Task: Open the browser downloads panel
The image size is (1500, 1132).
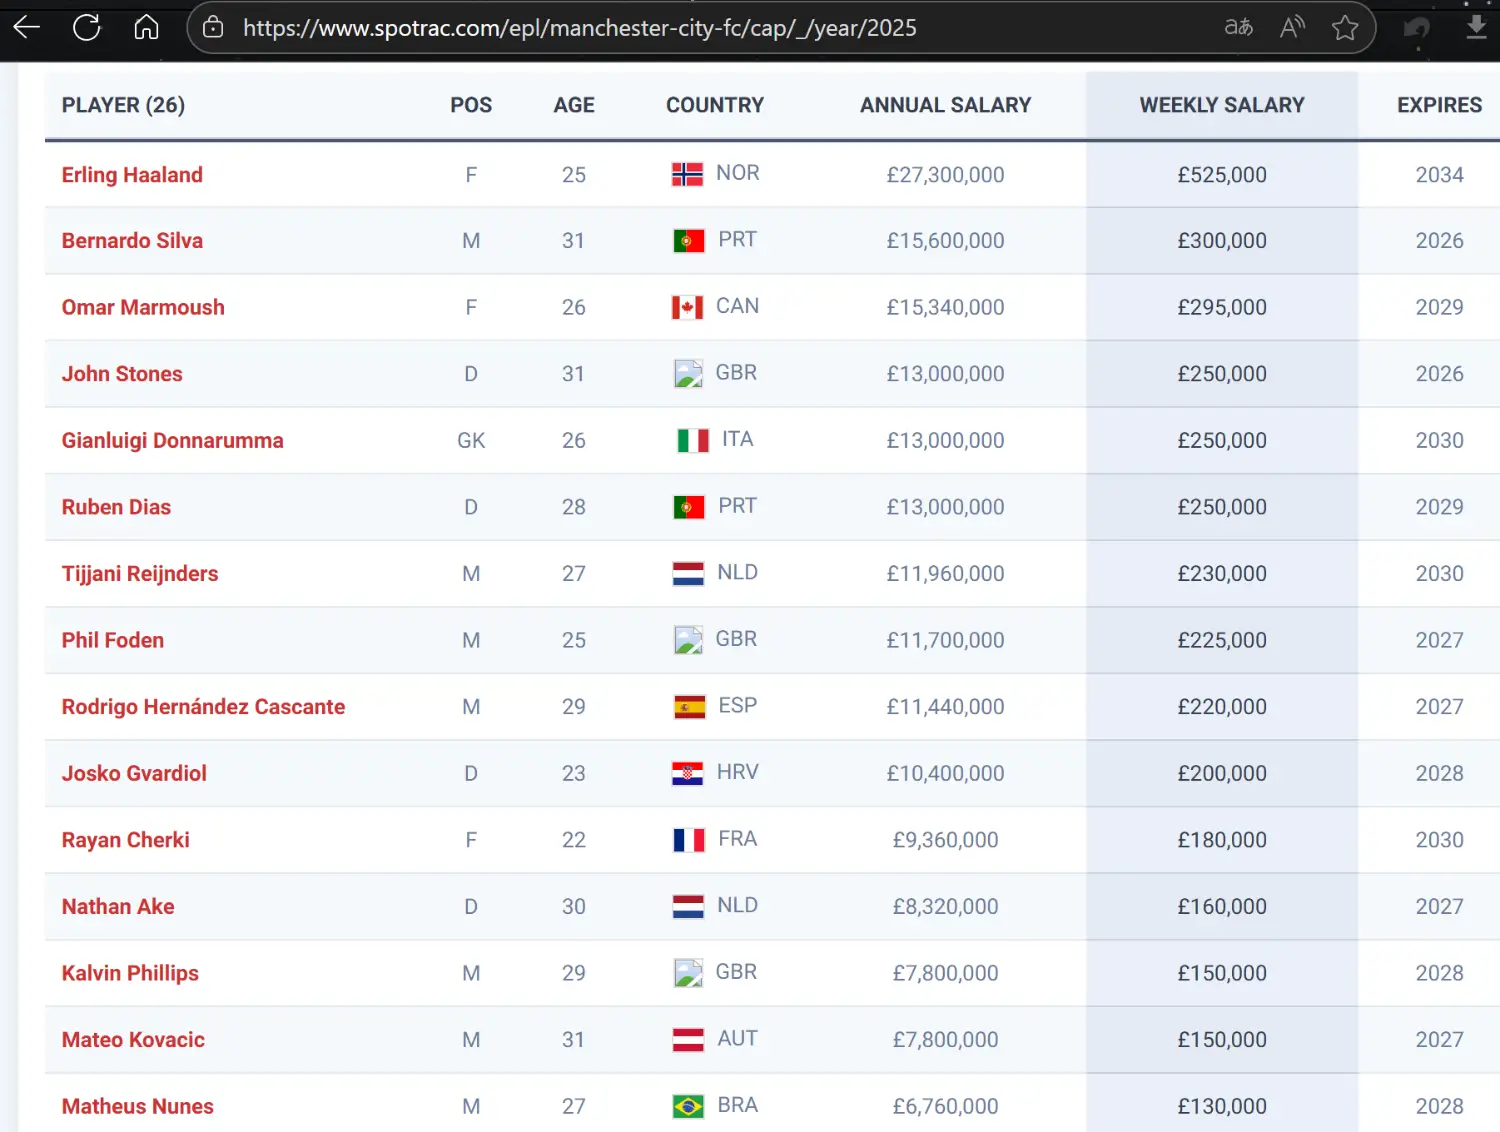Action: [1476, 27]
